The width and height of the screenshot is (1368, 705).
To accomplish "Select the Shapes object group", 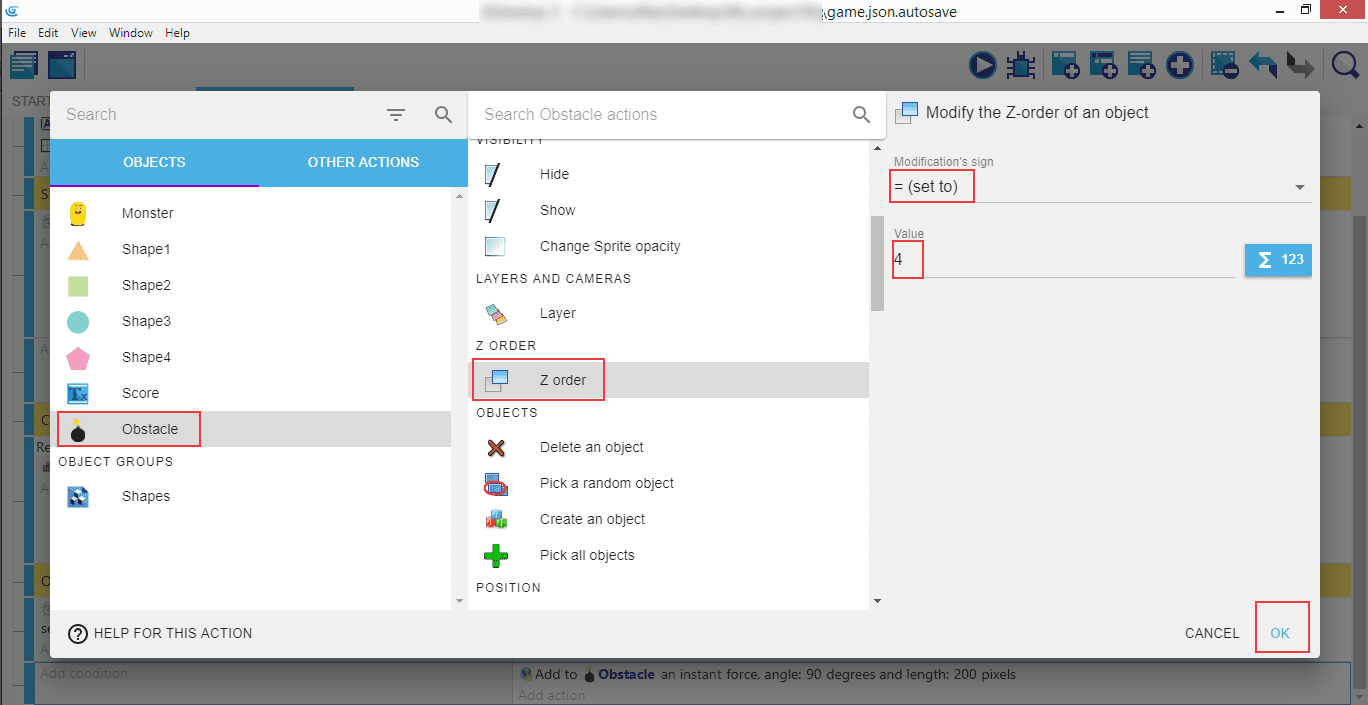I will (x=145, y=496).
